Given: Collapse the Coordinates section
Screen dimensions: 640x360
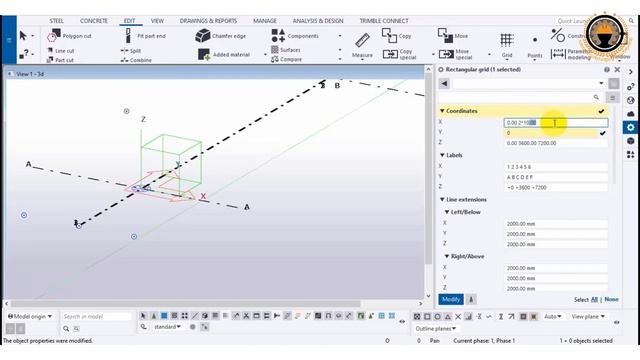Looking at the screenshot, I should 442,111.
